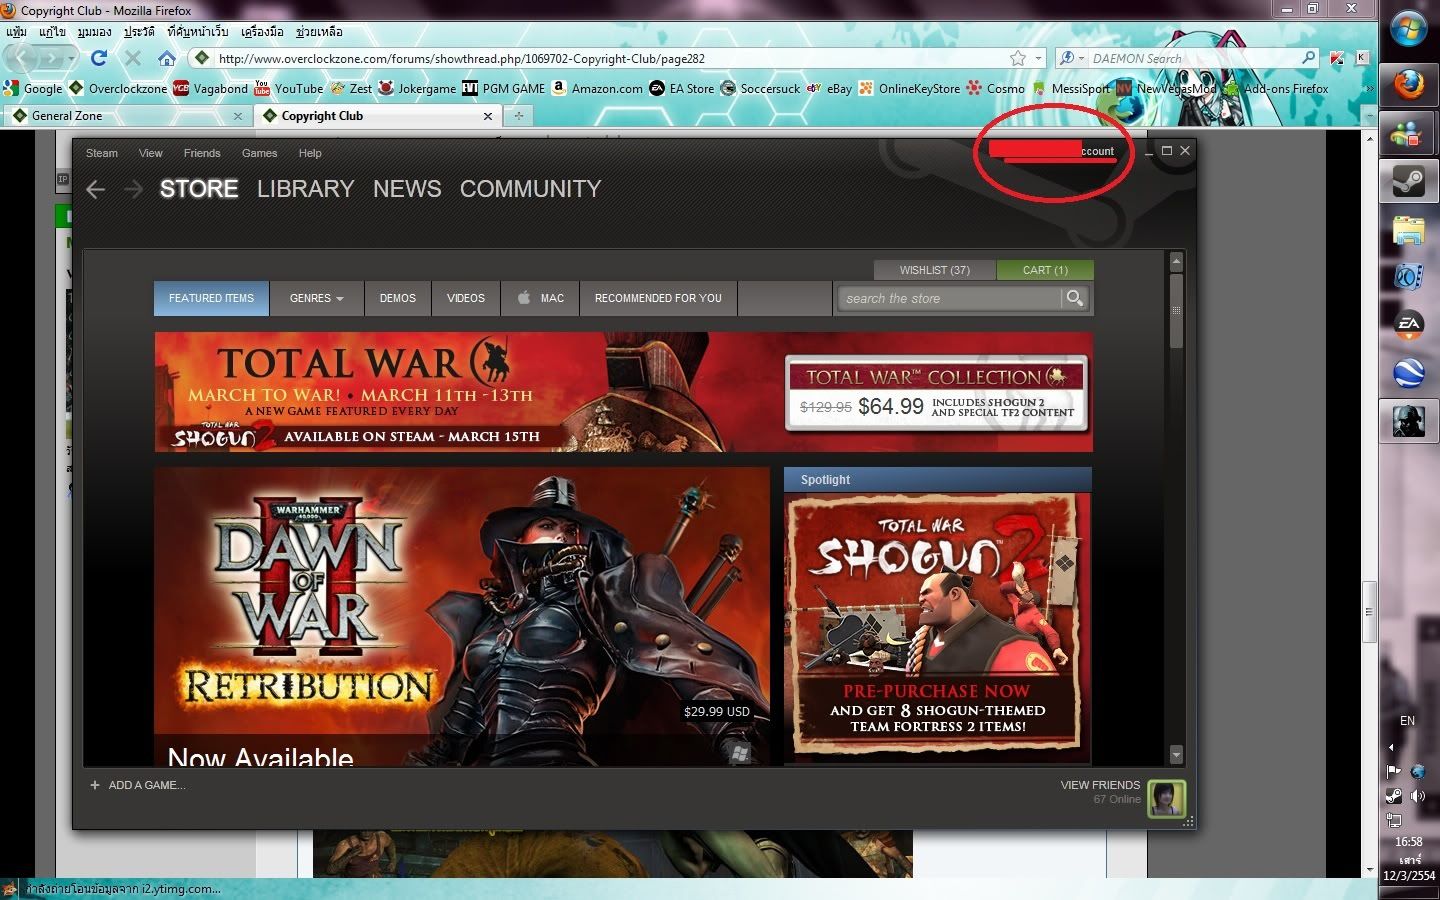This screenshot has width=1440, height=900.
Task: Click the Steam back arrow
Action: pos(96,190)
